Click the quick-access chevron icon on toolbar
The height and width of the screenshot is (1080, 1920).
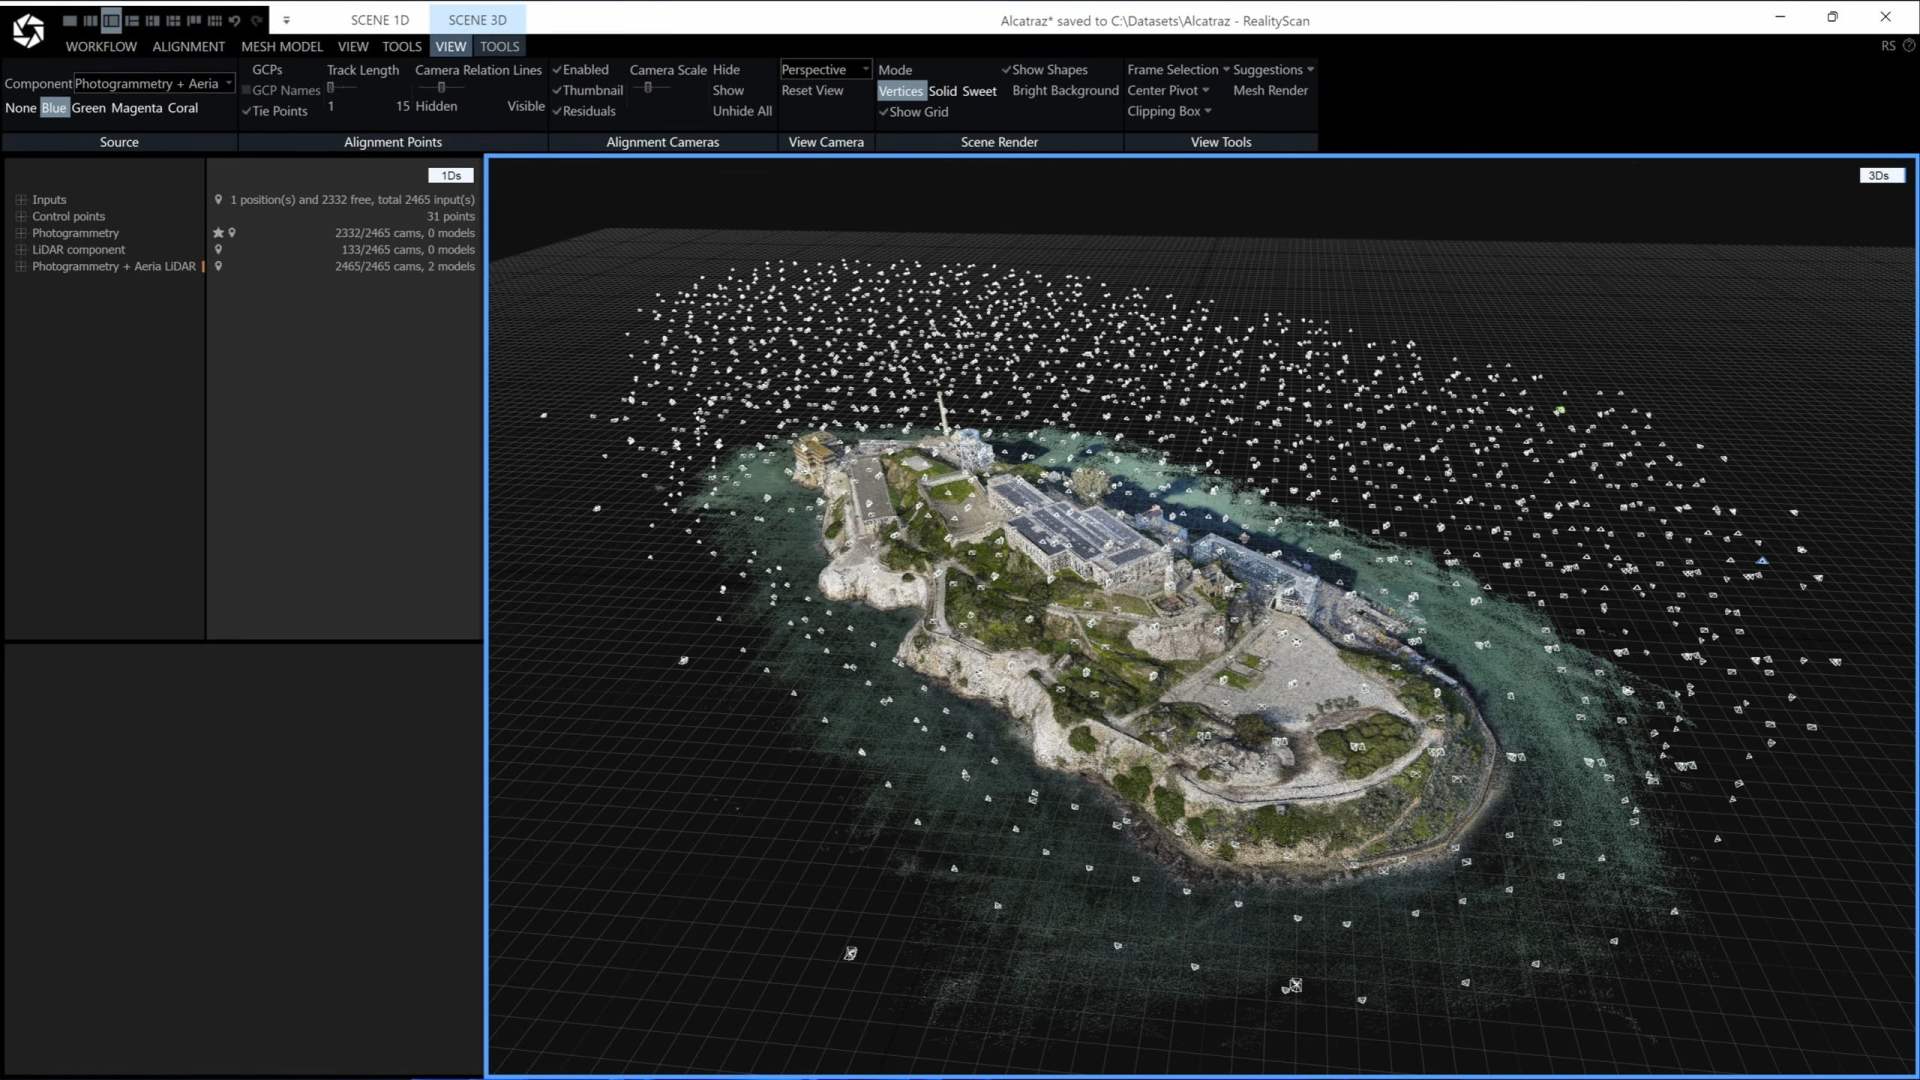tap(287, 20)
